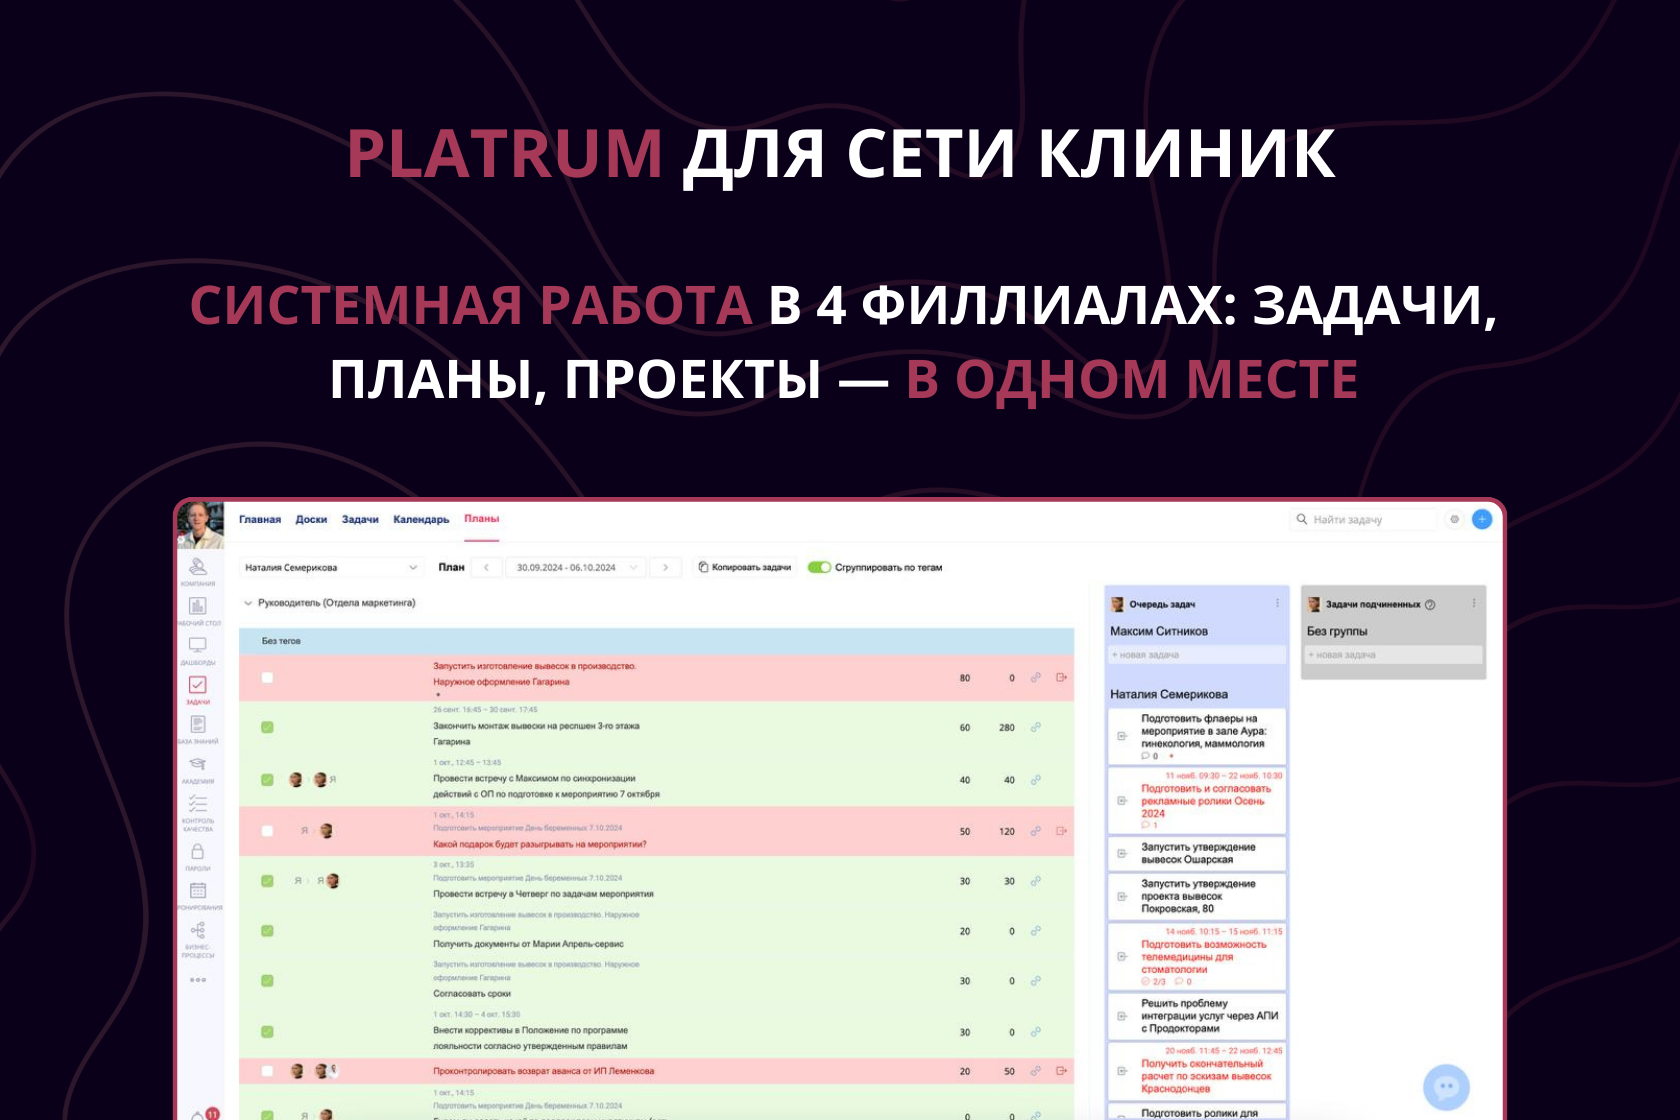Click the 'Найти задачу' search field
This screenshot has width=1680, height=1120.
click(1363, 519)
